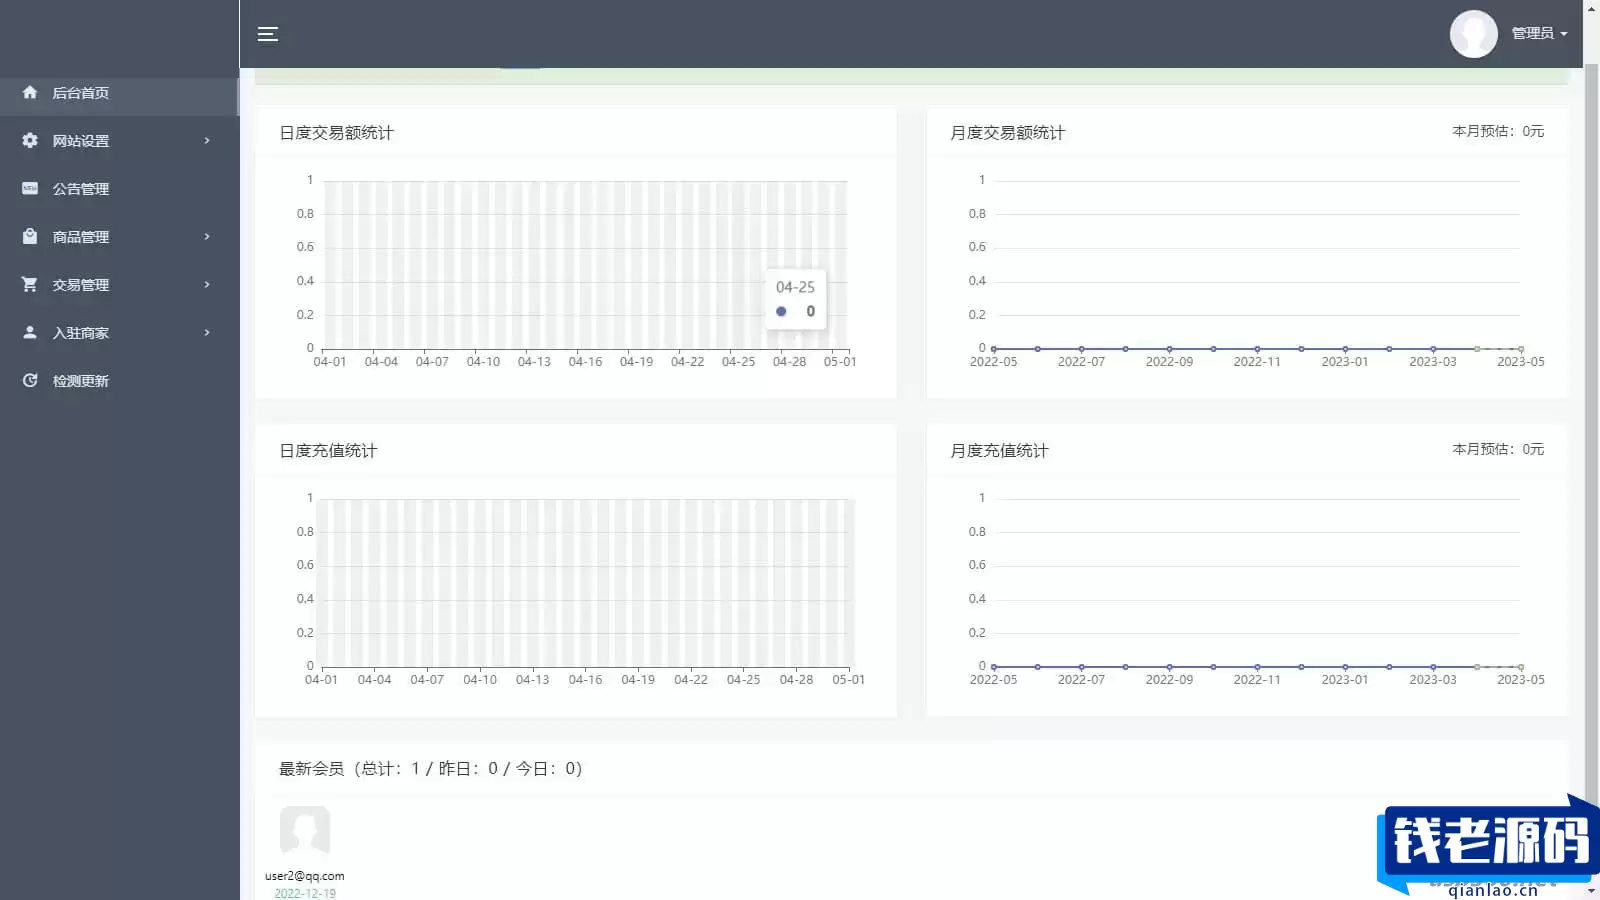Image resolution: width=1600 pixels, height=900 pixels.
Task: Click the 2023-01 label in monthly recharge chart
Action: tap(1345, 680)
